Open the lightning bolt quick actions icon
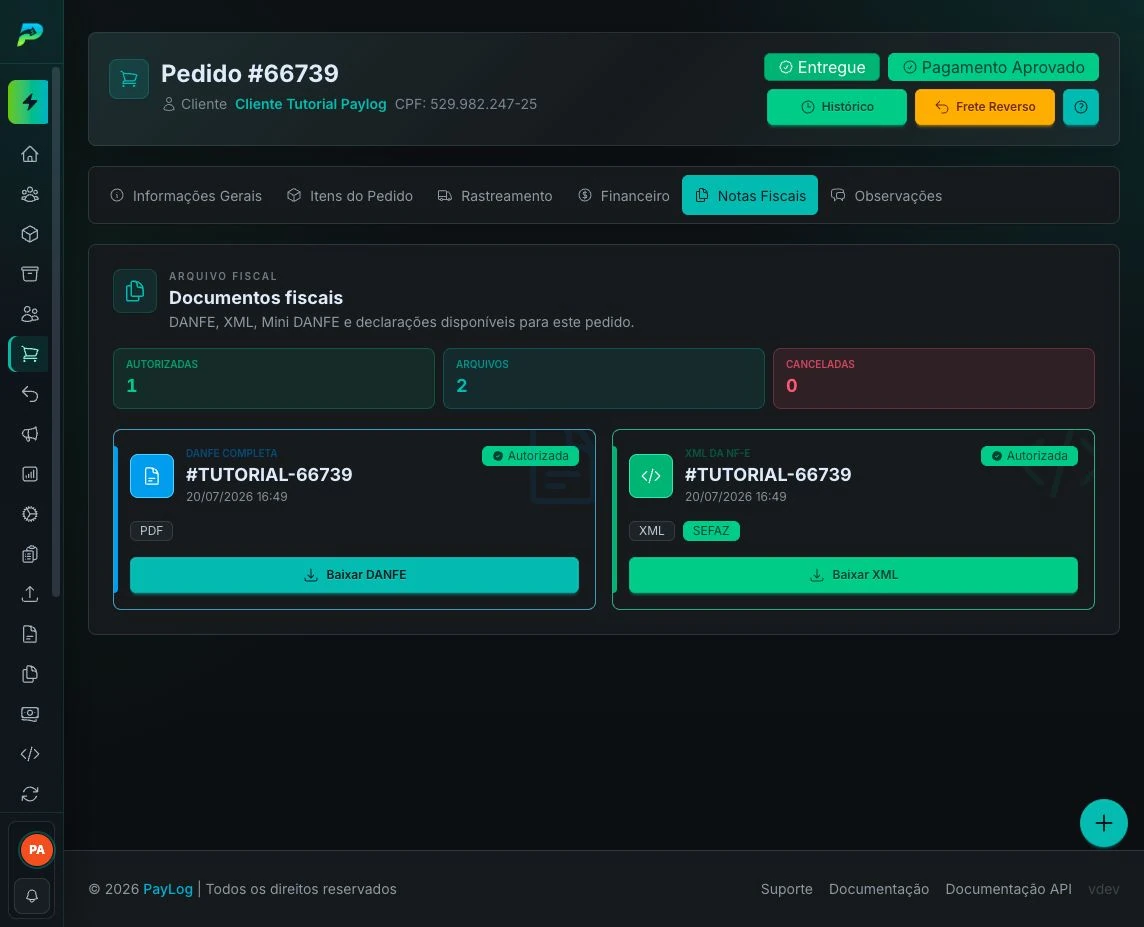The image size is (1144, 927). point(28,102)
